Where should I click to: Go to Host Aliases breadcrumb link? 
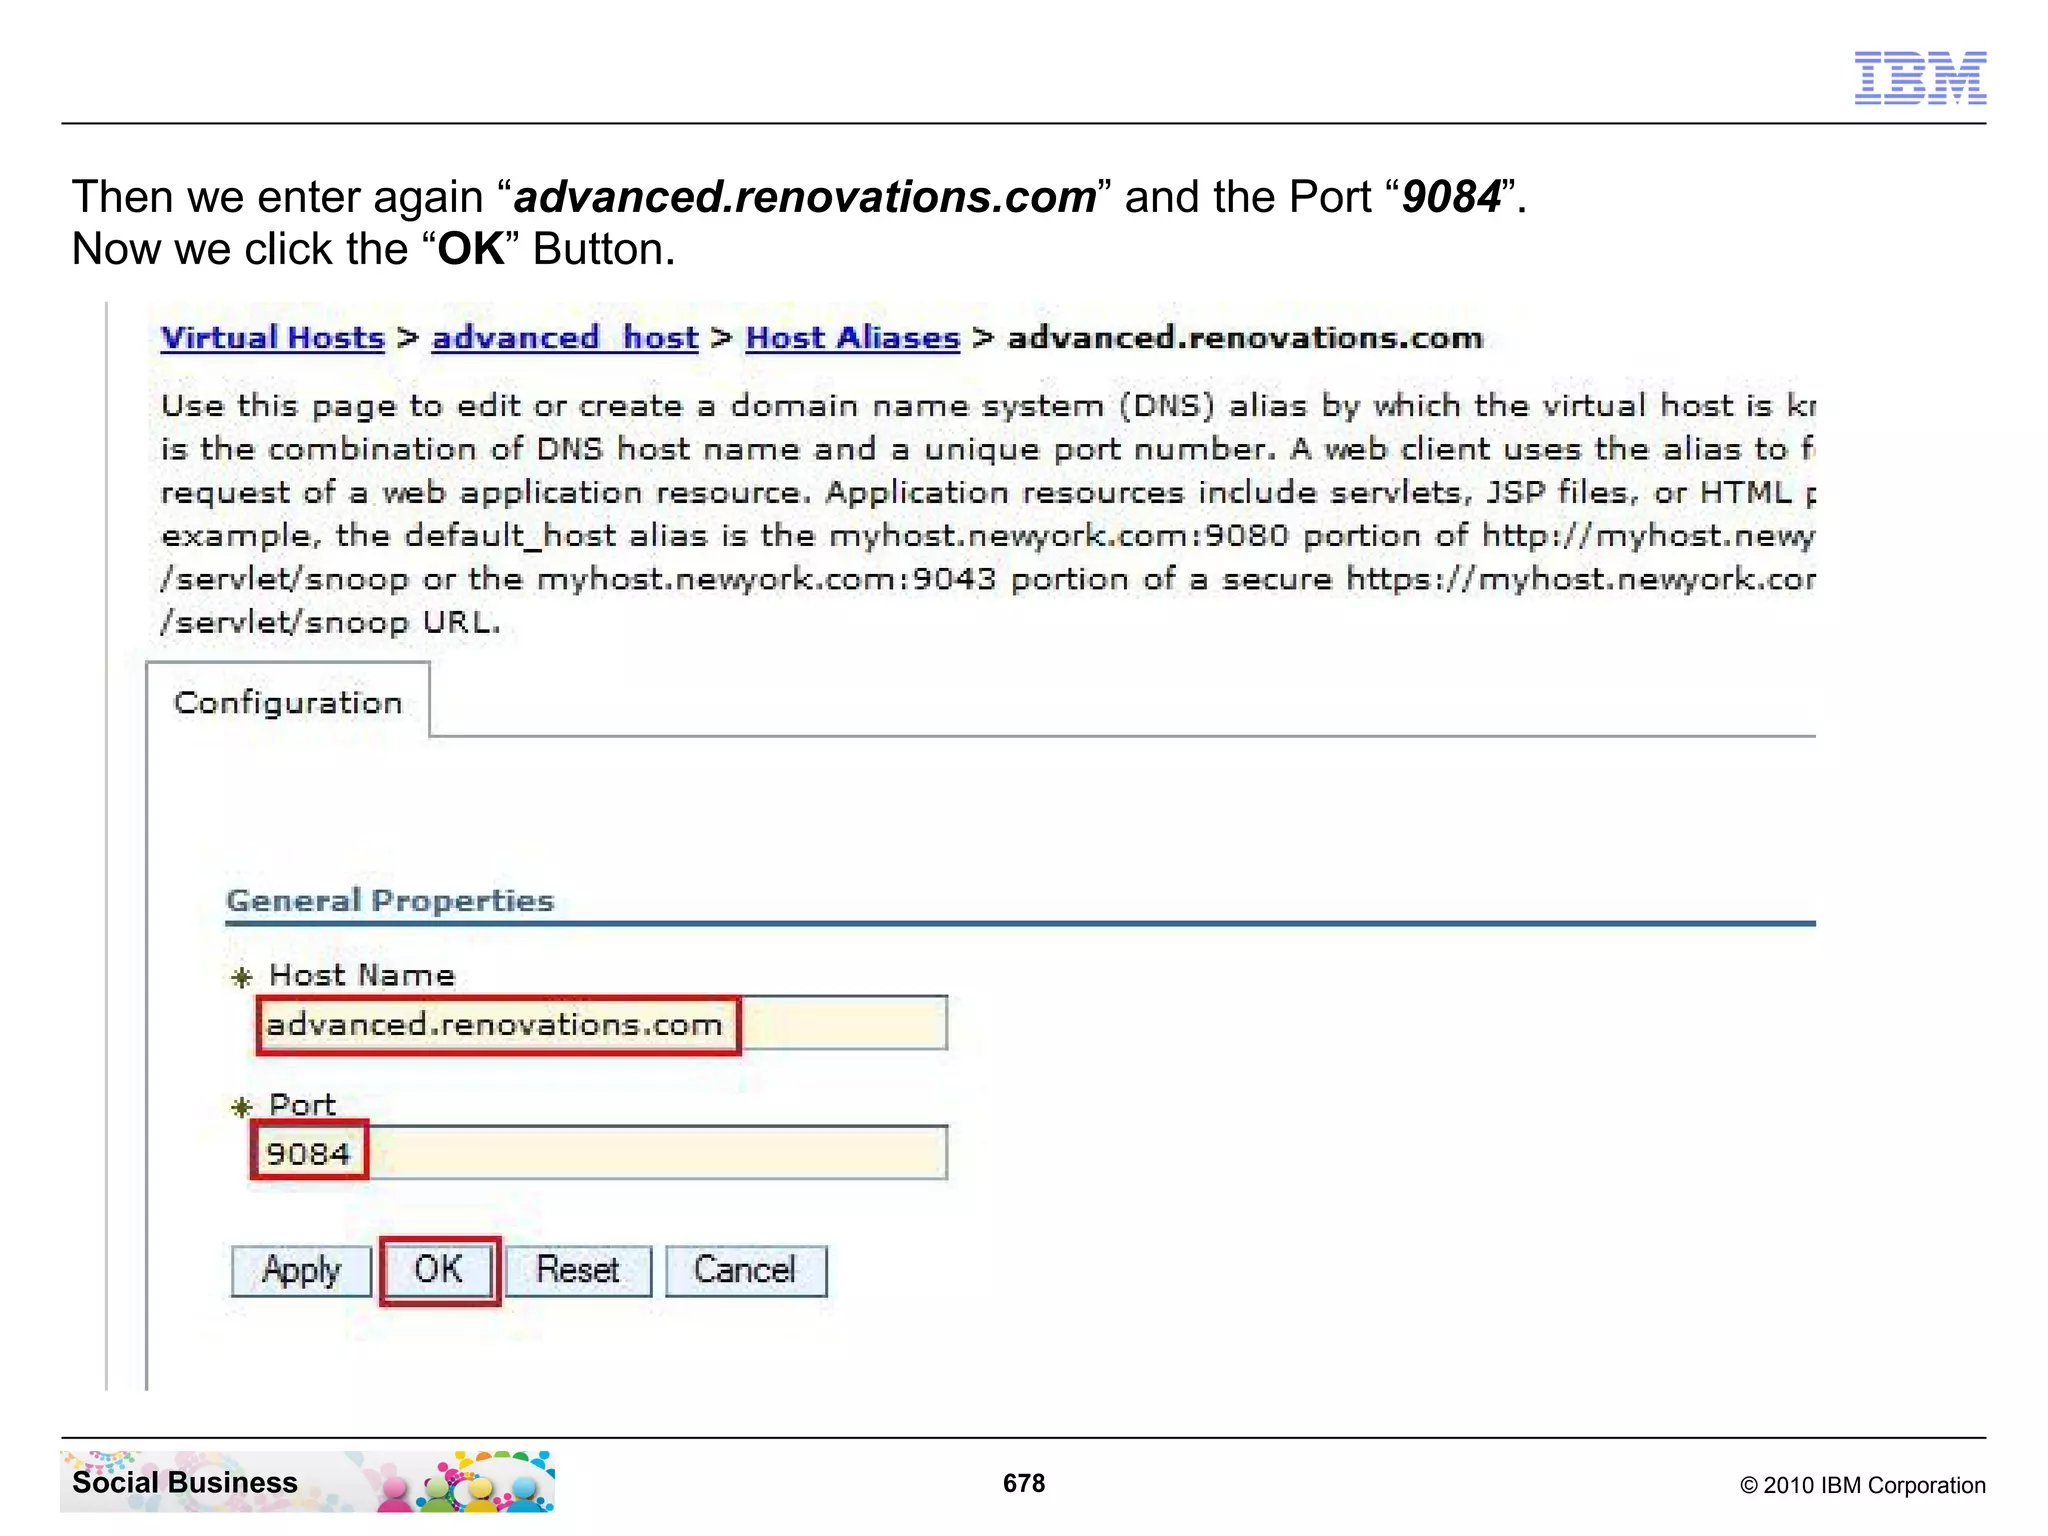click(853, 338)
